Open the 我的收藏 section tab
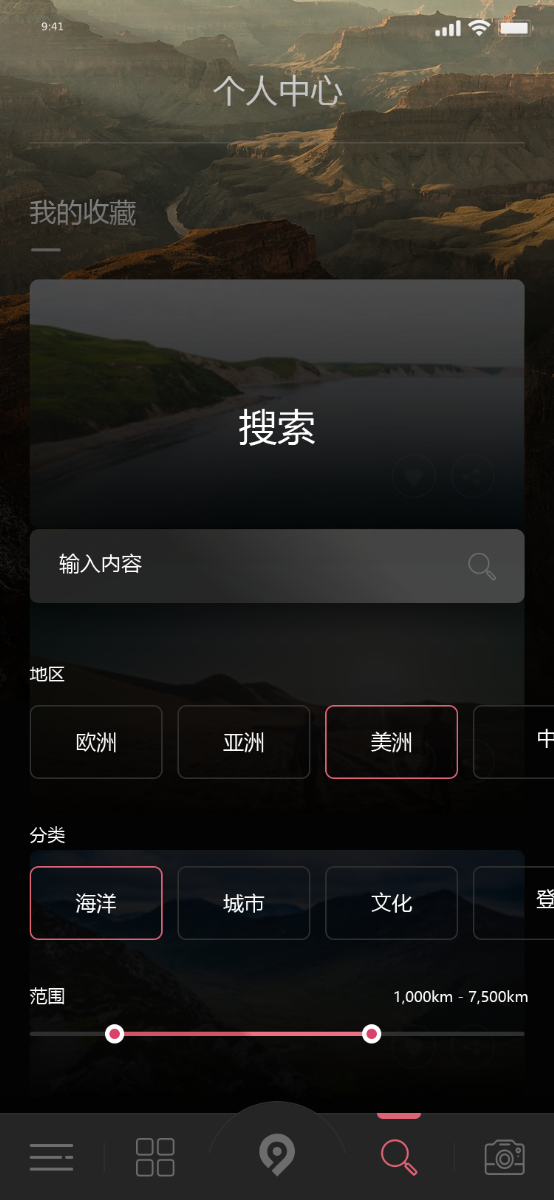The height and width of the screenshot is (1200, 554). click(83, 213)
